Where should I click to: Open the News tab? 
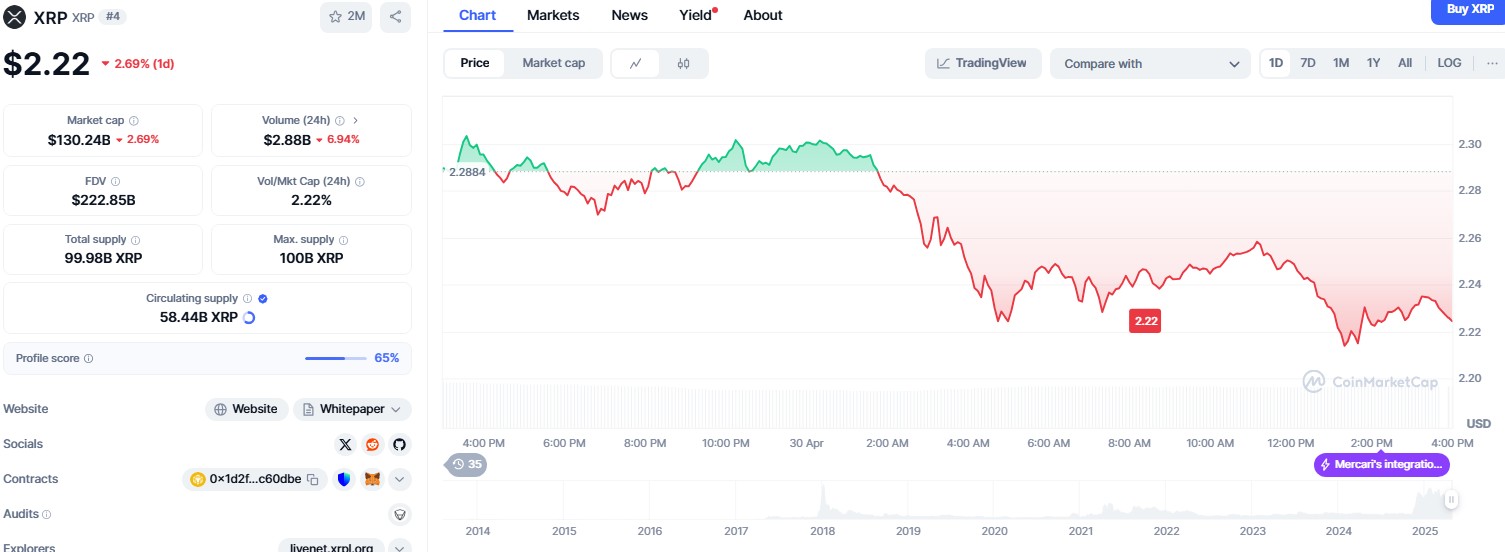(x=629, y=15)
